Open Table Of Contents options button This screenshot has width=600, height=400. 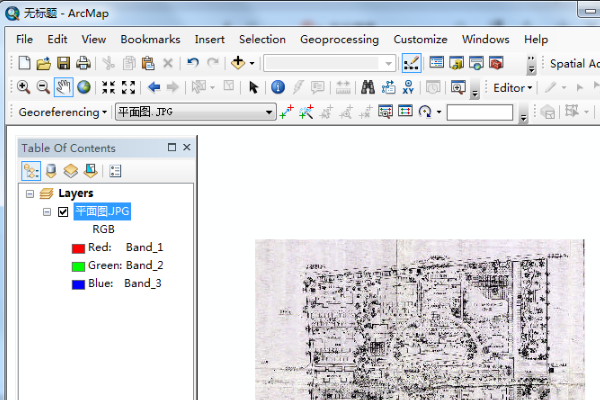[115, 171]
